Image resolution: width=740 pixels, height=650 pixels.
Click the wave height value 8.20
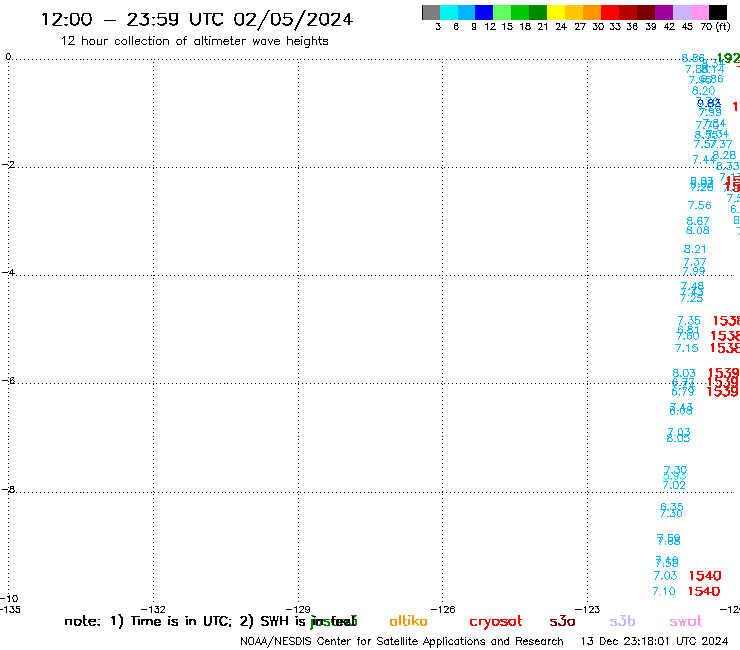click(703, 91)
